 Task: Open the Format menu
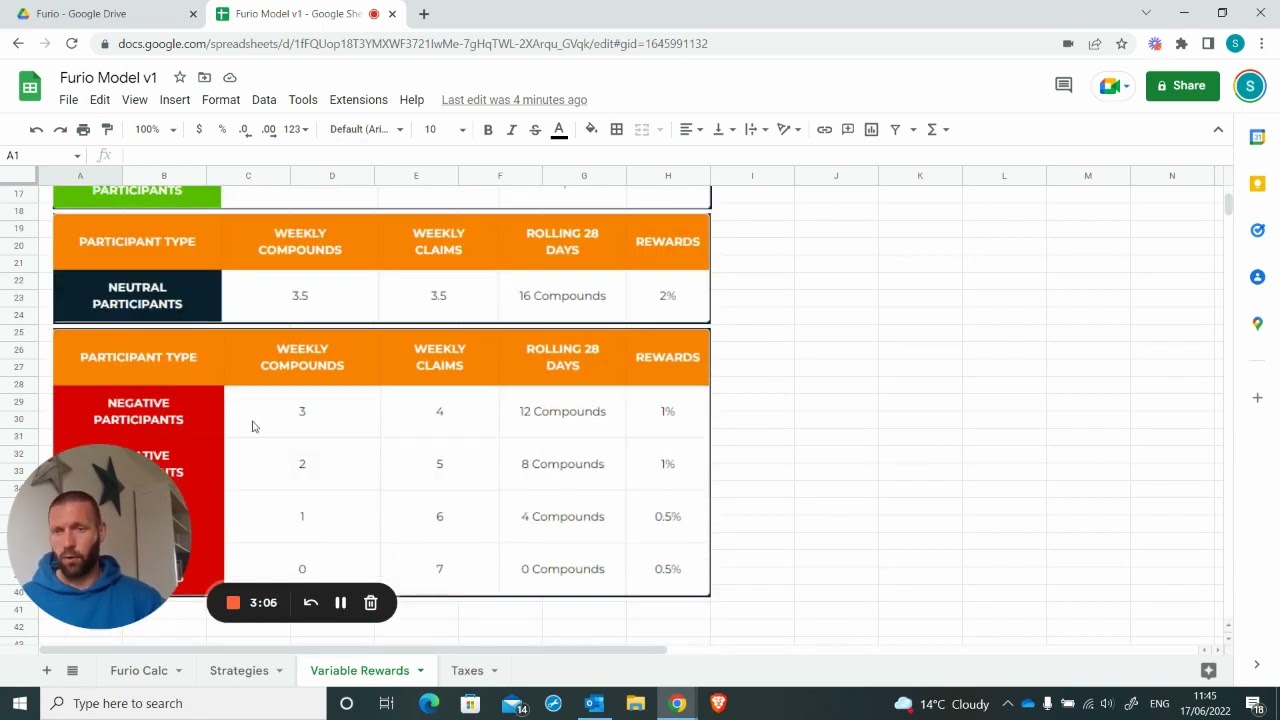pos(221,100)
